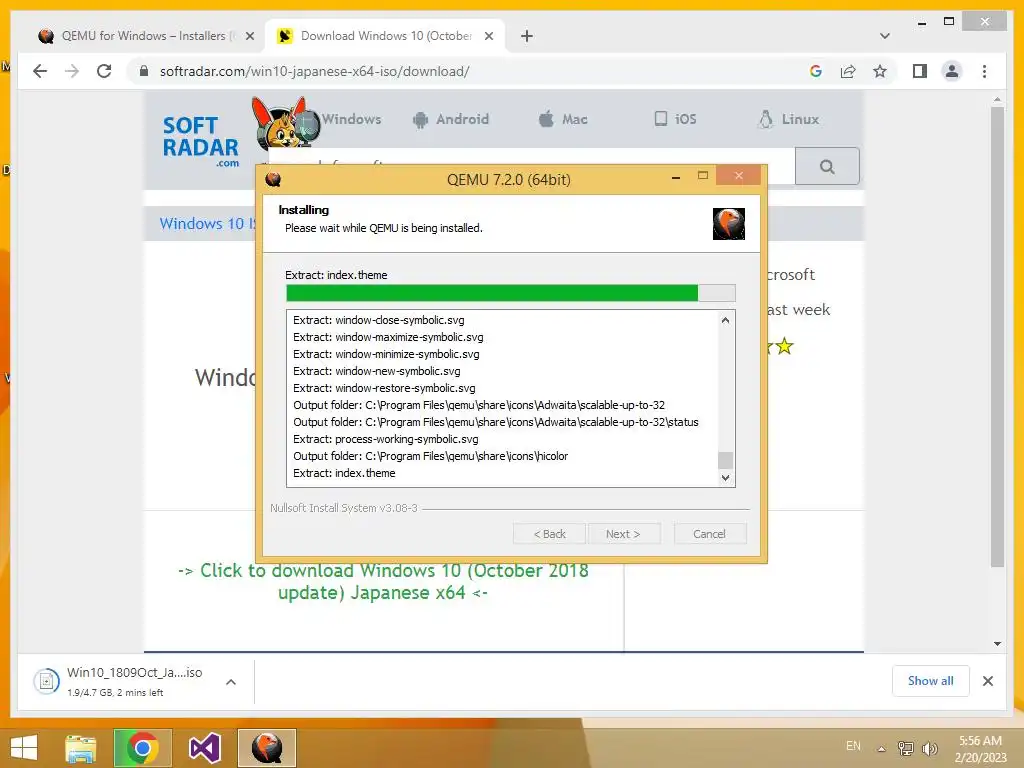Screen dimensions: 1024x768
Task: Click Show all downloads button
Action: [930, 680]
